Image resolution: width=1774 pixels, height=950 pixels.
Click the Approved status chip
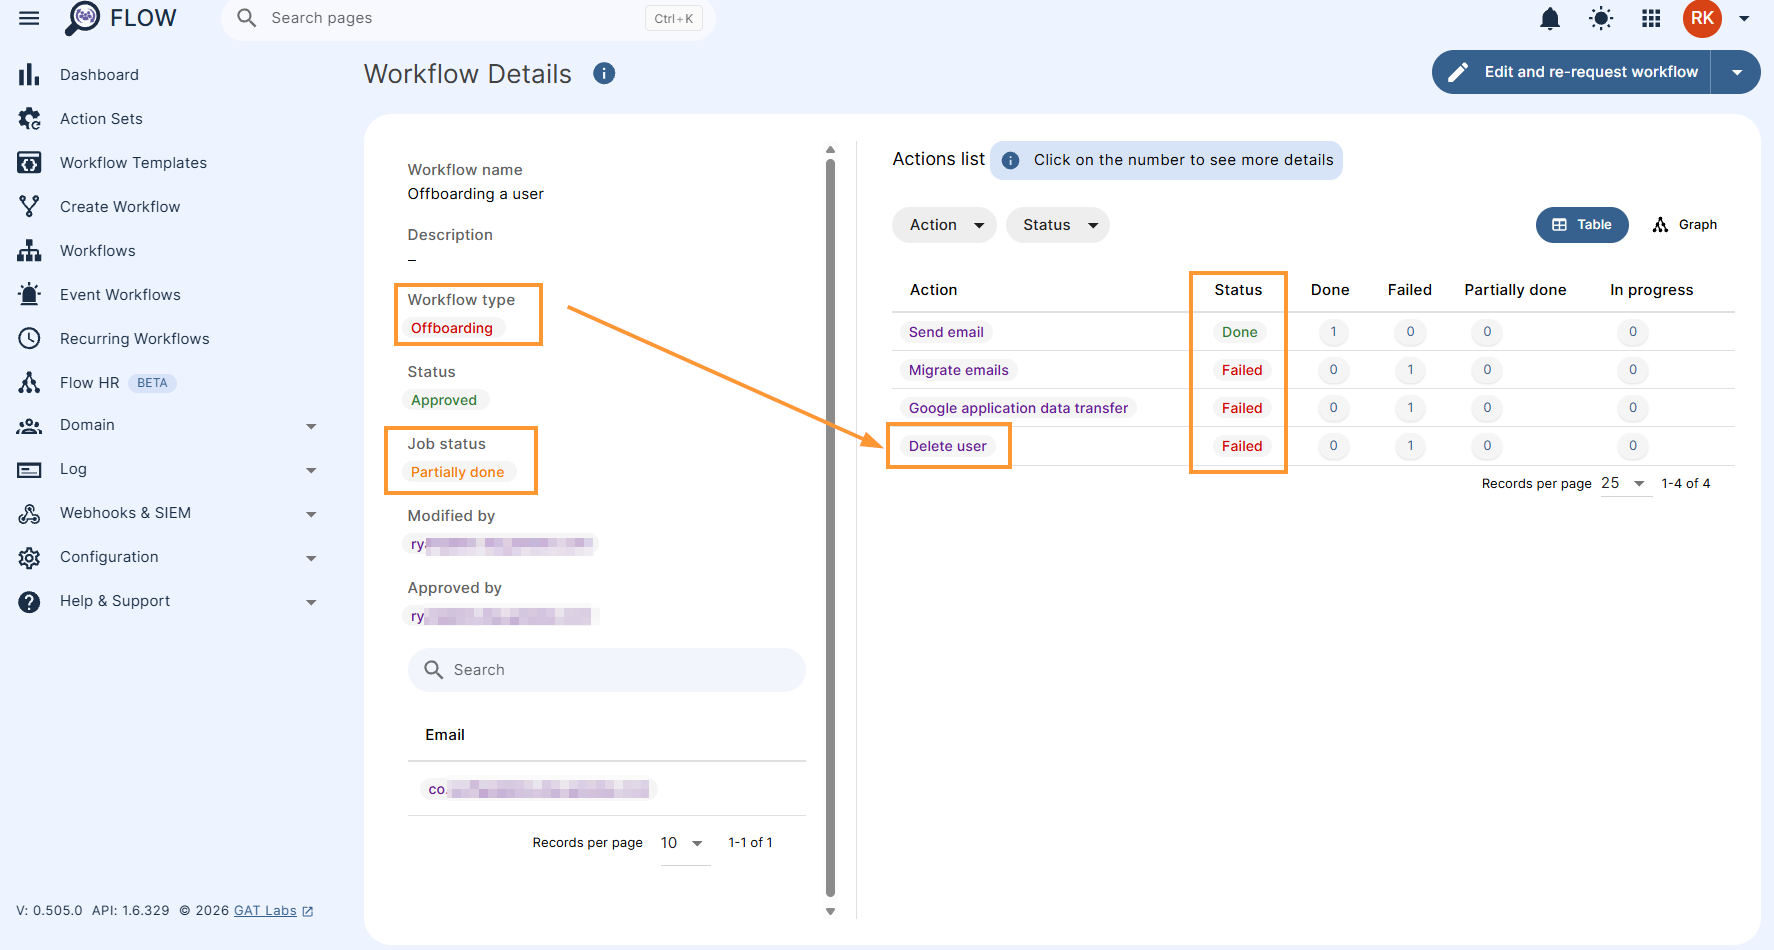(x=444, y=400)
